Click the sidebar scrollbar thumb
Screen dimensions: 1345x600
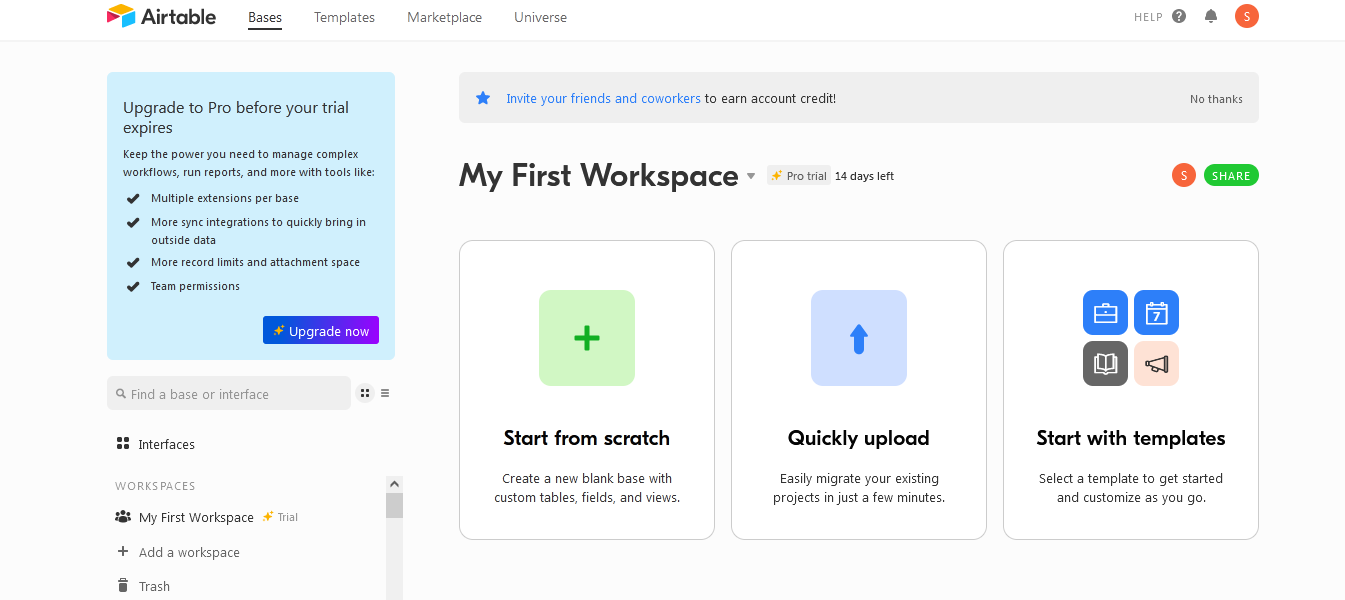tap(394, 505)
